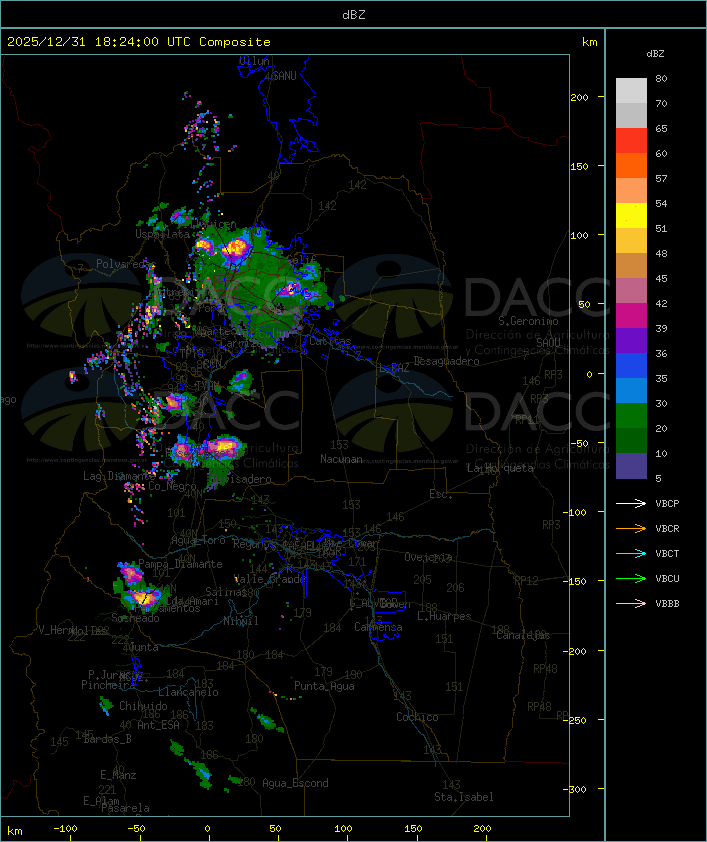Select the light gray 70-80 dBZ swatch
Viewport: 707px width, 842px height.
(x=631, y=91)
